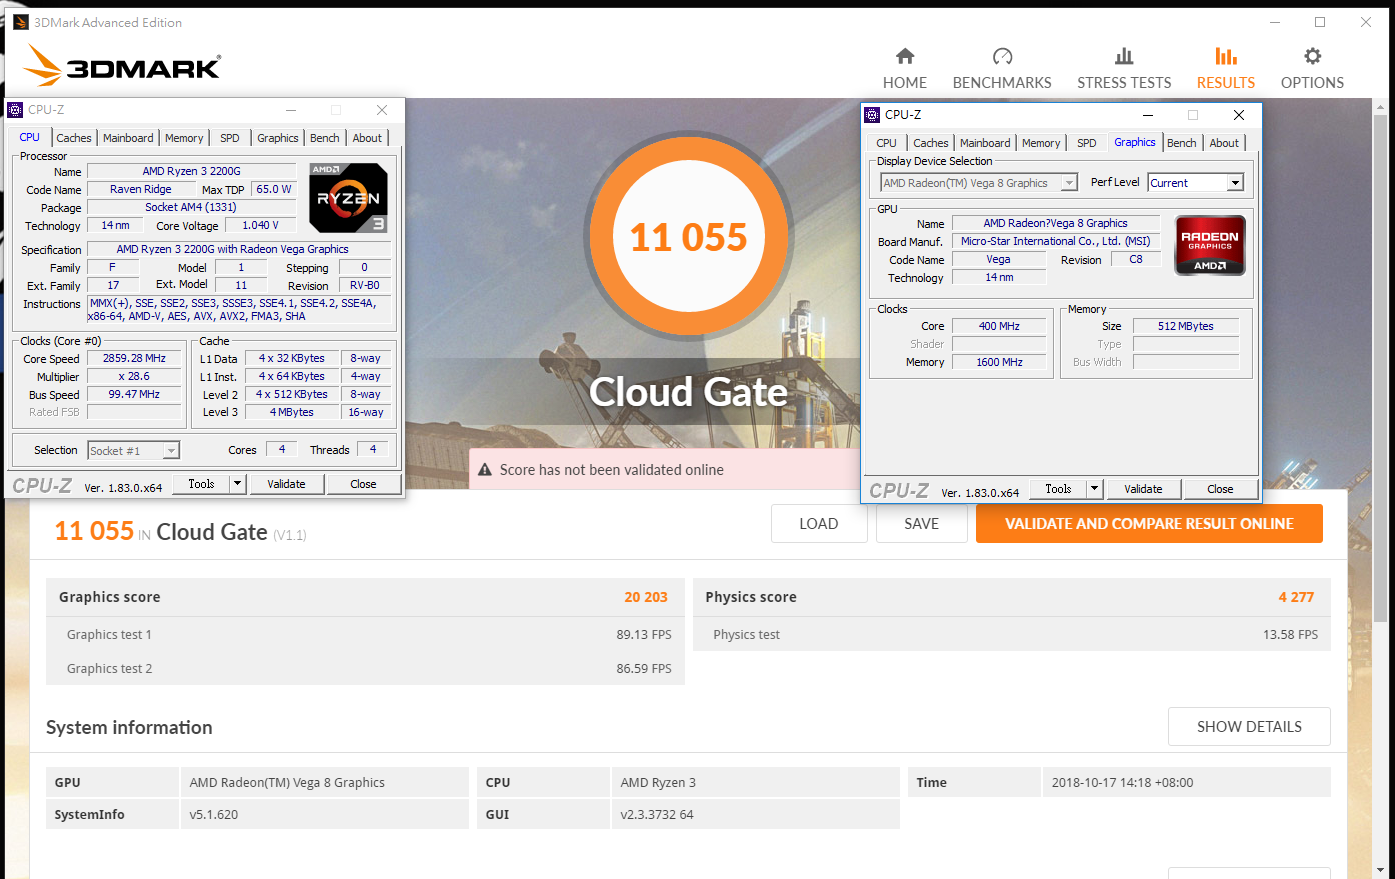The height and width of the screenshot is (879, 1395).
Task: Open Bench tab in right CPU-Z
Action: pos(1182,143)
